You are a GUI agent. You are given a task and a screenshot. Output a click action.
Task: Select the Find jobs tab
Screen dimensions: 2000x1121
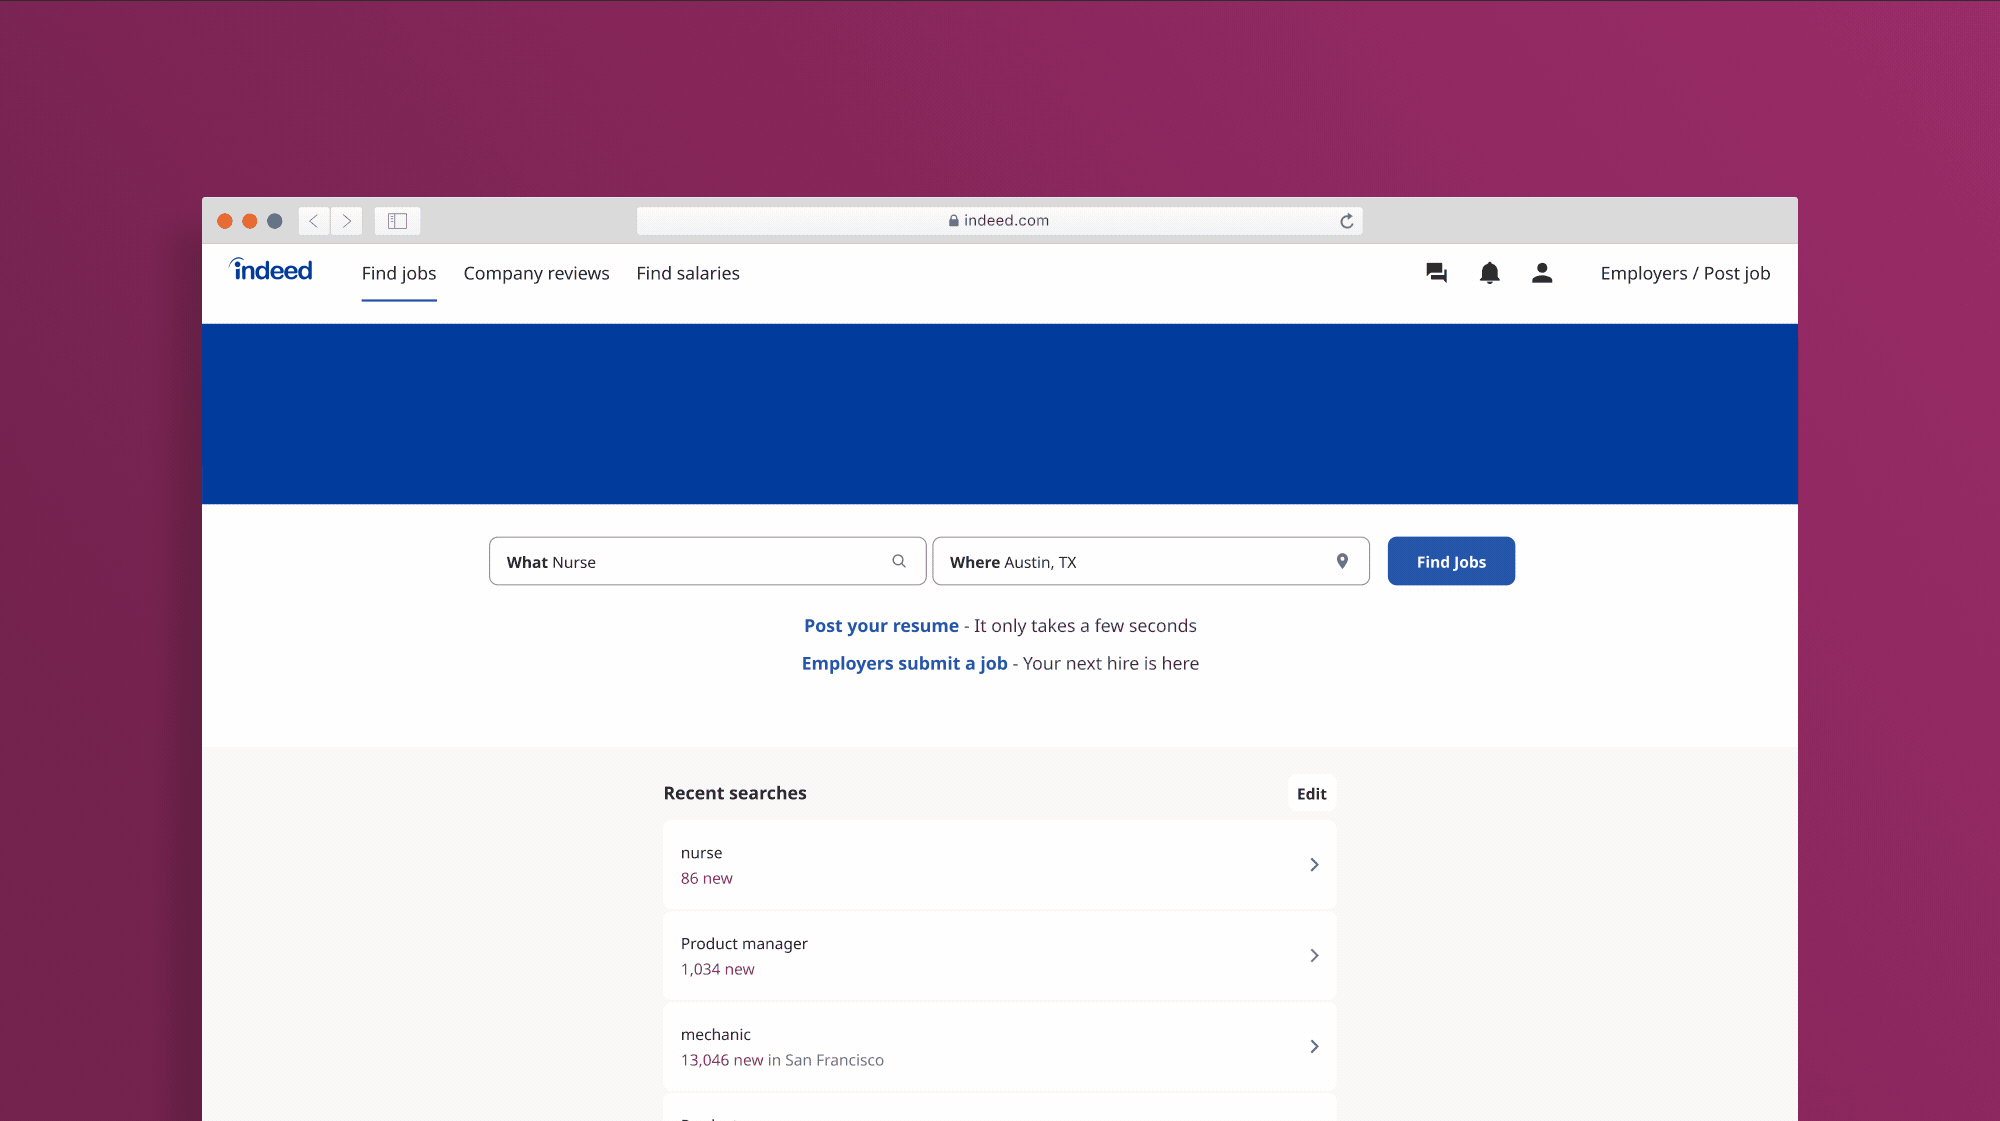tap(399, 273)
